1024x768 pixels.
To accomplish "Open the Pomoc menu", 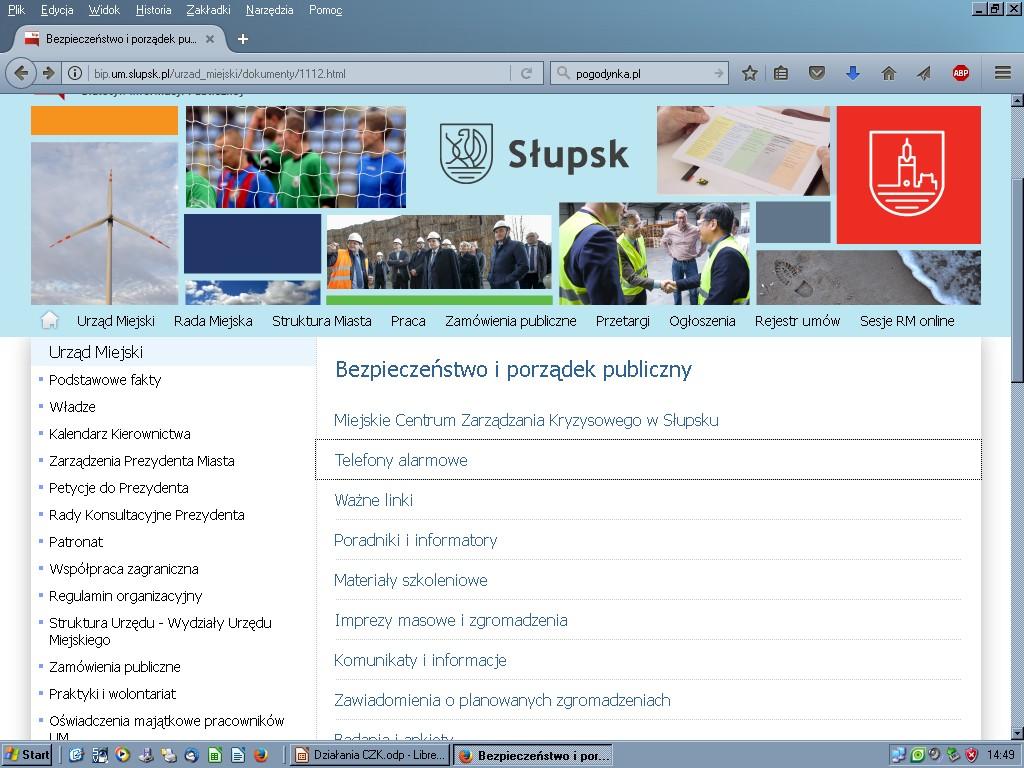I will (325, 10).
